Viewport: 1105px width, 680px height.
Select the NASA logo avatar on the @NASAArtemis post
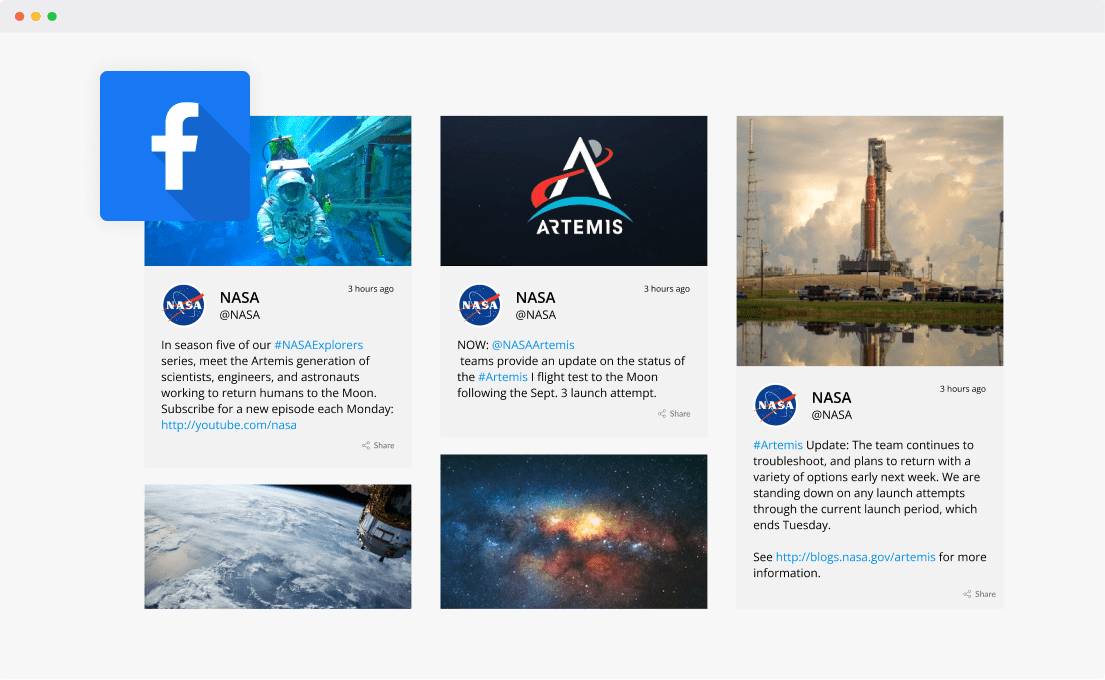tap(479, 305)
